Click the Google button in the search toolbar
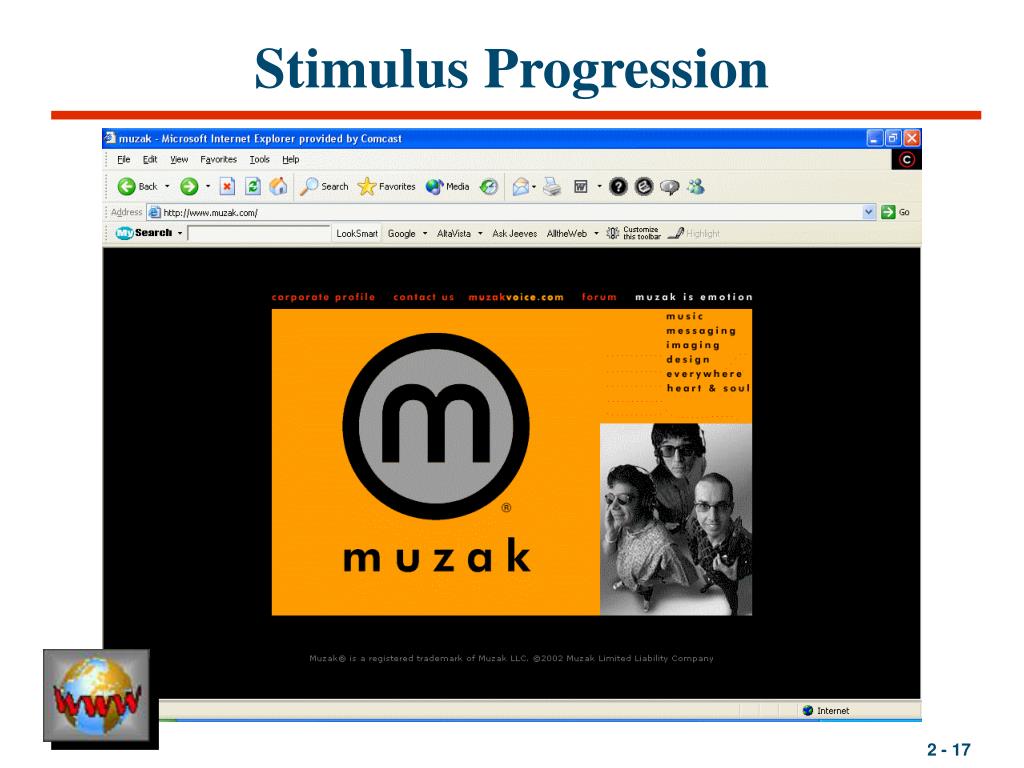The width and height of the screenshot is (1024, 768). (x=402, y=234)
